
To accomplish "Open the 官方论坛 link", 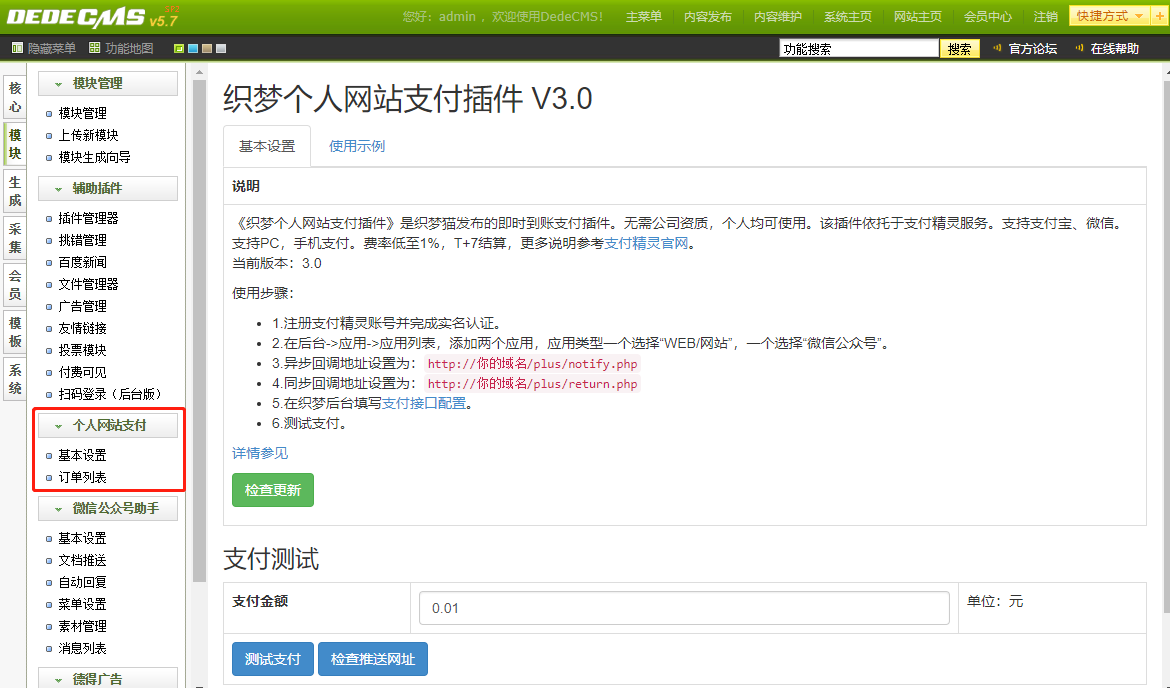I will (x=1033, y=49).
